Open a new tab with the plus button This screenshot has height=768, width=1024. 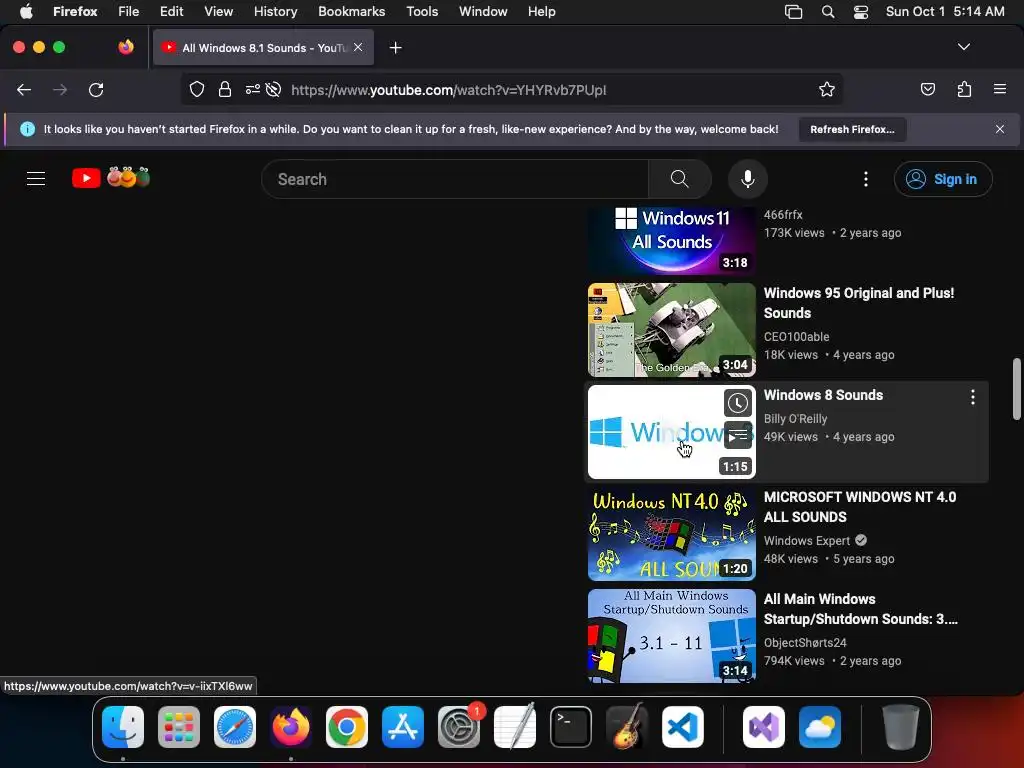[395, 48]
